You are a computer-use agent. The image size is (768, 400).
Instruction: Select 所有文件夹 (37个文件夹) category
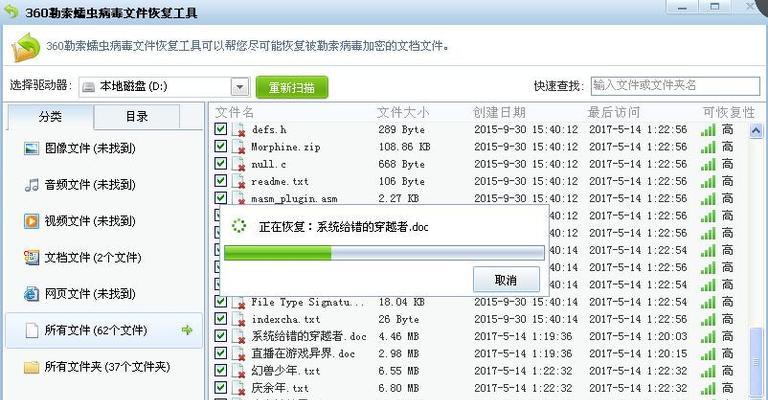click(103, 367)
